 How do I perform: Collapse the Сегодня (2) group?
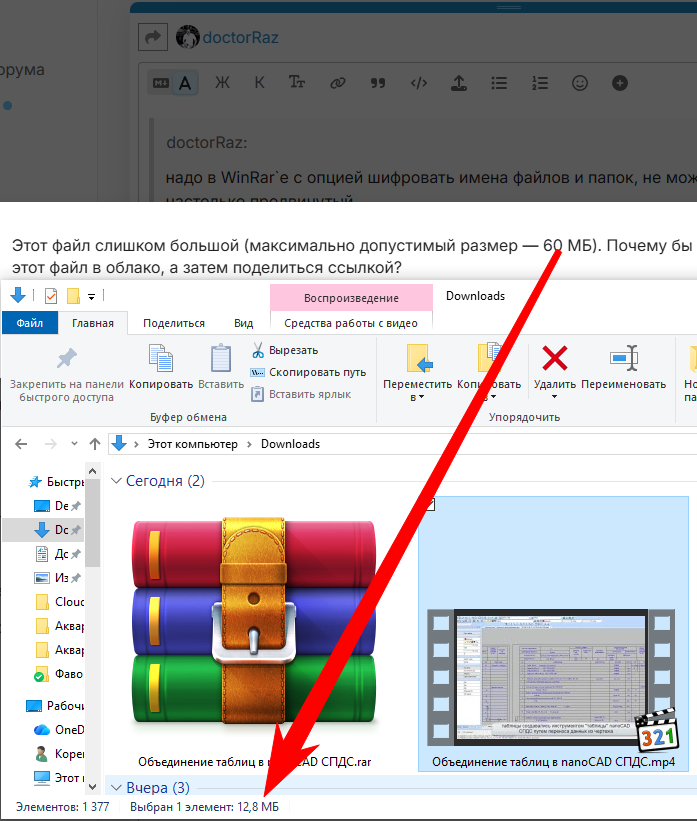point(117,481)
